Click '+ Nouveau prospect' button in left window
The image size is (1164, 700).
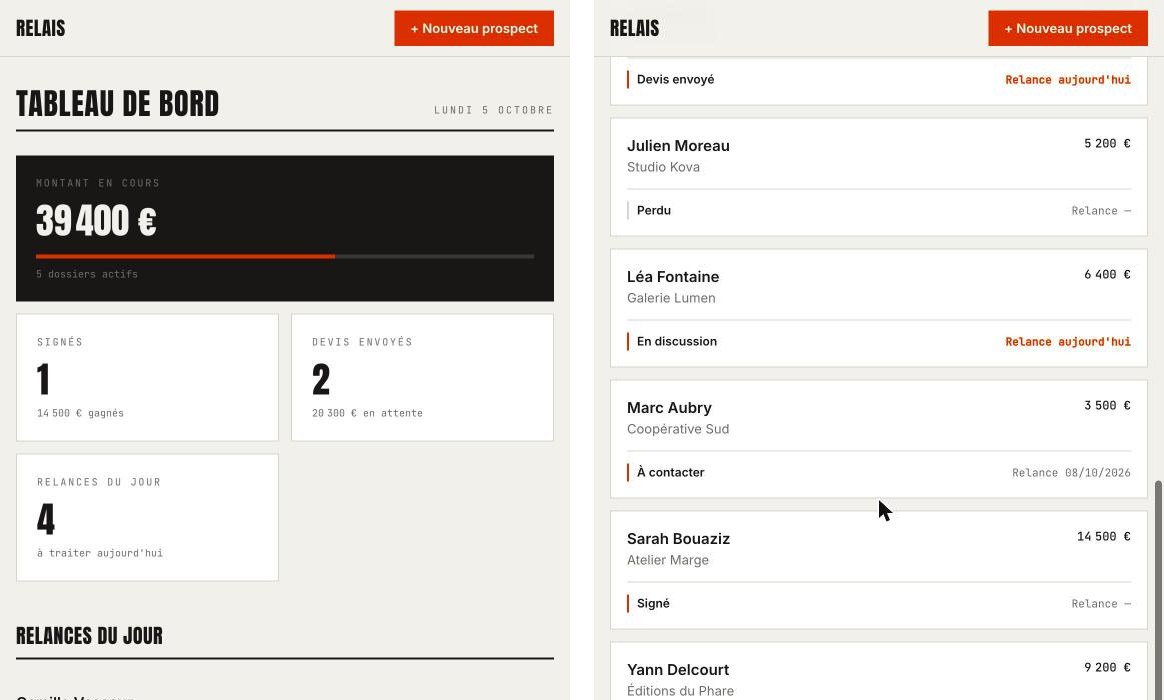tap(474, 28)
